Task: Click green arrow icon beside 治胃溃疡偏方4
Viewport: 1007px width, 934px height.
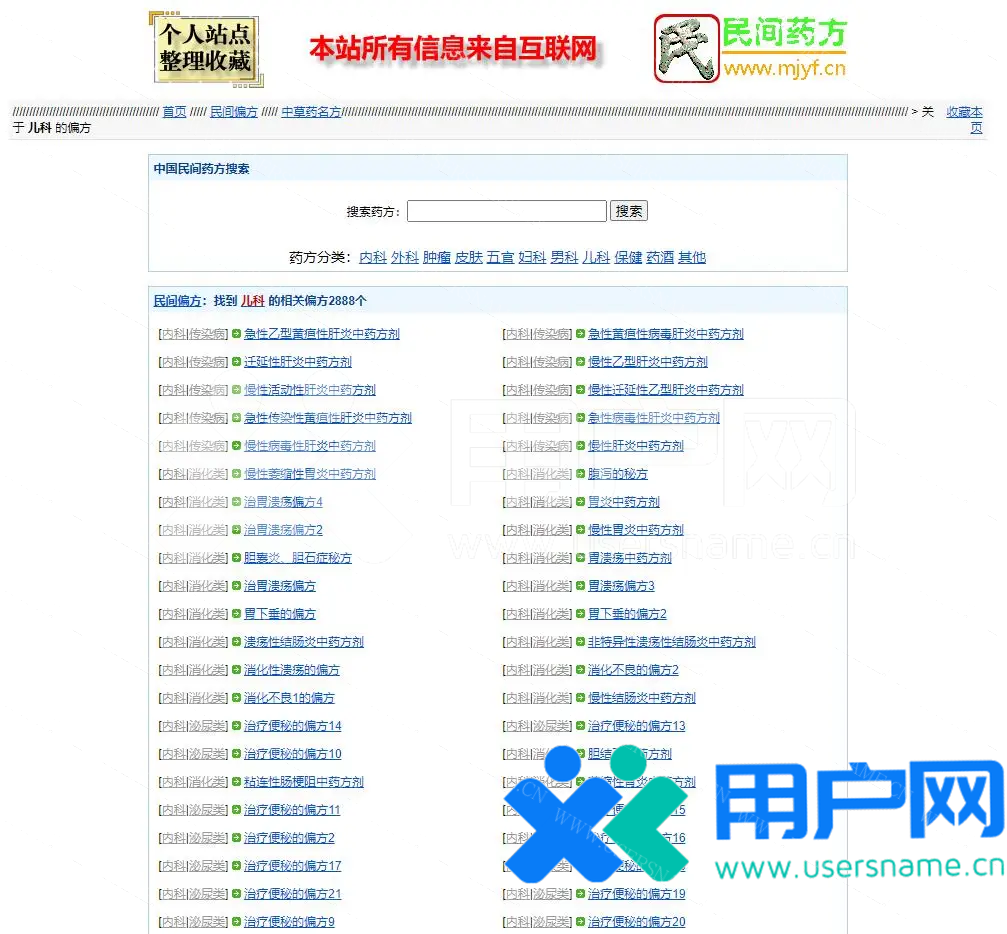Action: click(x=237, y=502)
